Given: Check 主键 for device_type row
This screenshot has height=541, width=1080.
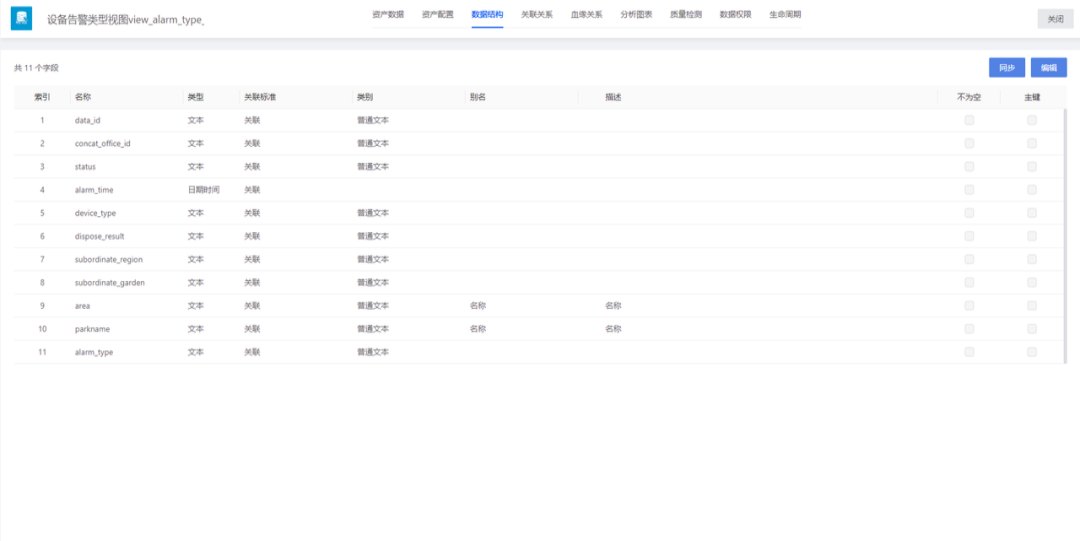Looking at the screenshot, I should [1032, 213].
